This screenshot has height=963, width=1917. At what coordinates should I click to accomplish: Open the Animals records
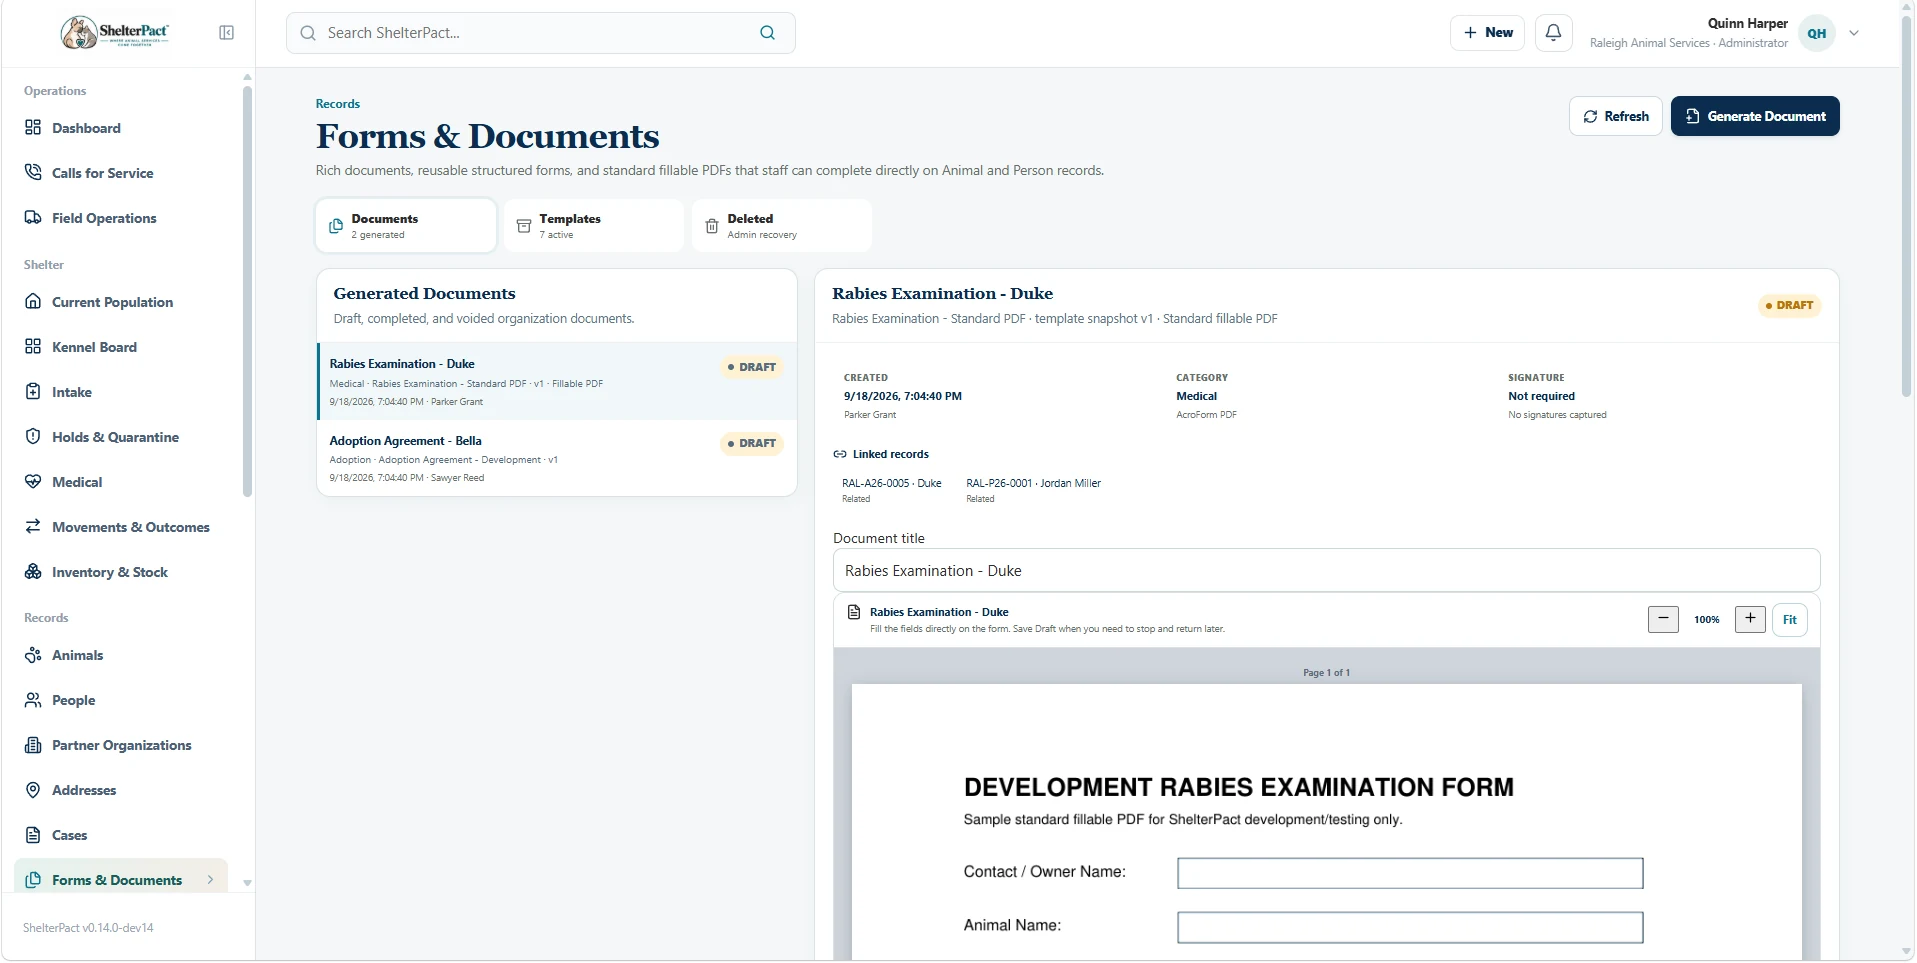click(121, 655)
